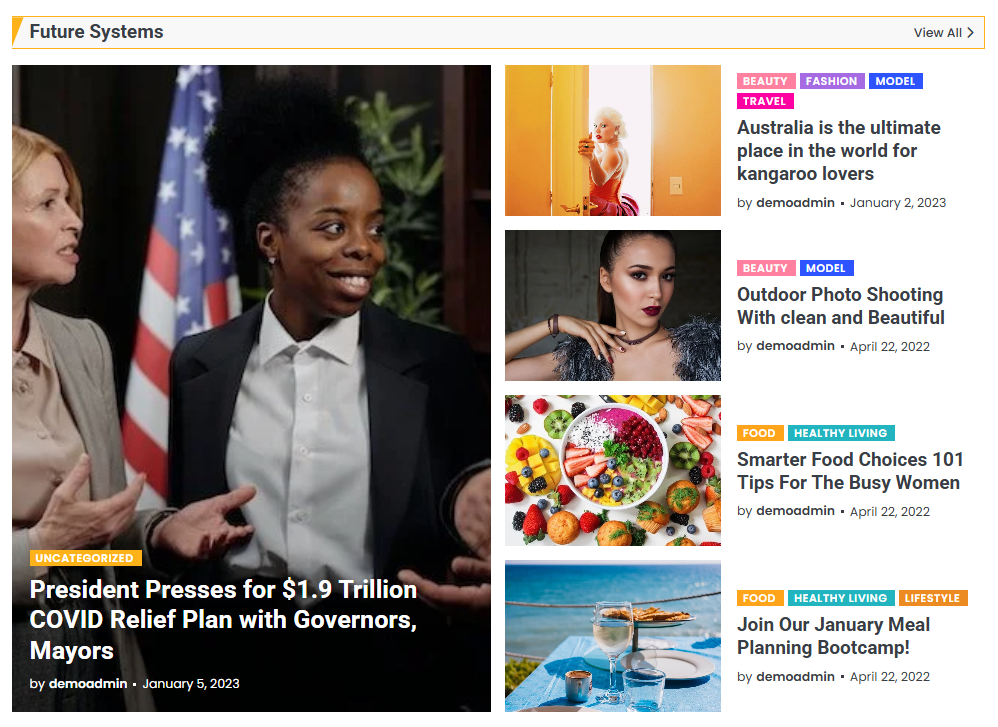Image resolution: width=998 pixels, height=727 pixels.
Task: Select the blue MODEL tag on Australia post
Action: 895,81
